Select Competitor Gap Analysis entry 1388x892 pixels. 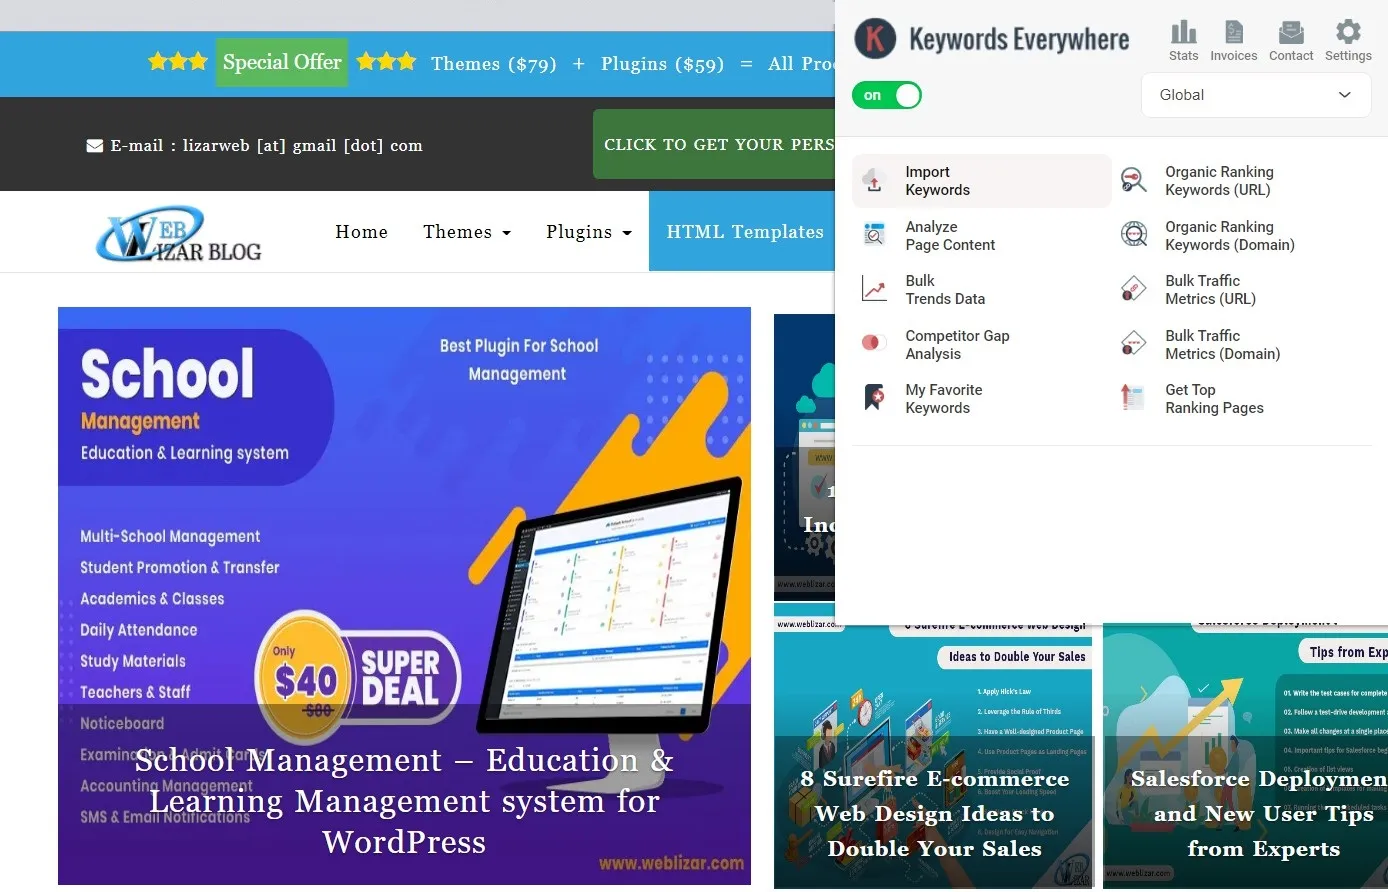tap(957, 345)
